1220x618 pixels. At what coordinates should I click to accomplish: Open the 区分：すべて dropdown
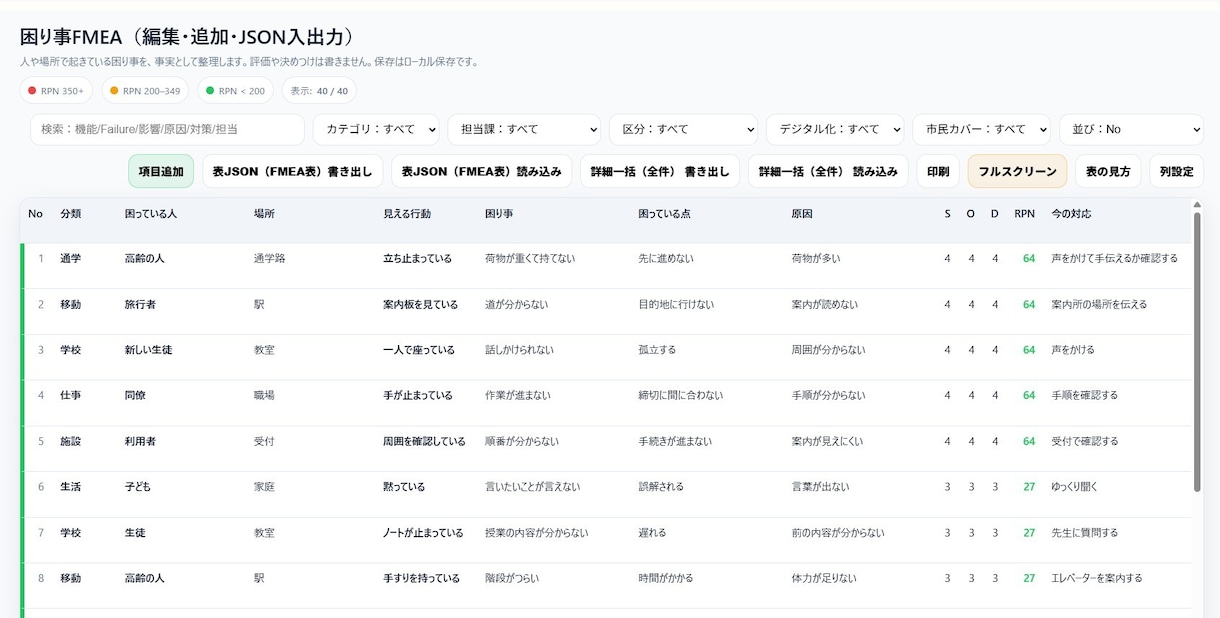(x=683, y=129)
